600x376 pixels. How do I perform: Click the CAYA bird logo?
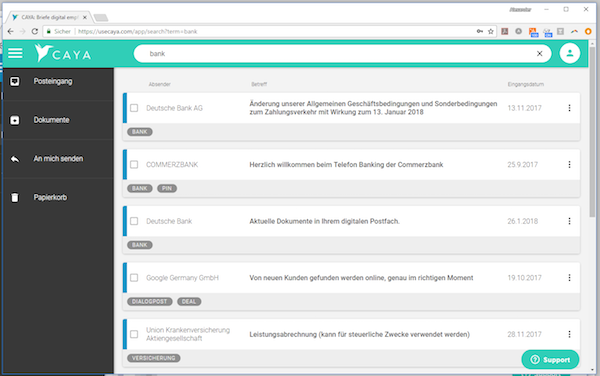click(x=43, y=53)
